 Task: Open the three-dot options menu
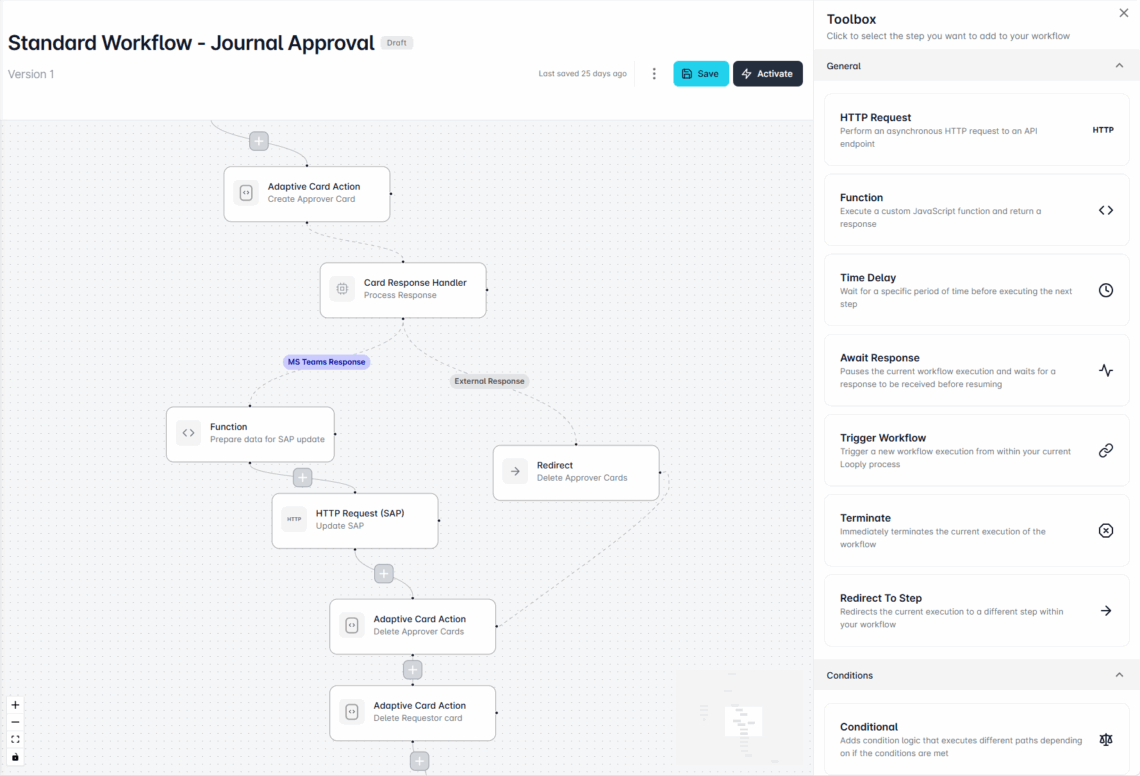coord(654,73)
